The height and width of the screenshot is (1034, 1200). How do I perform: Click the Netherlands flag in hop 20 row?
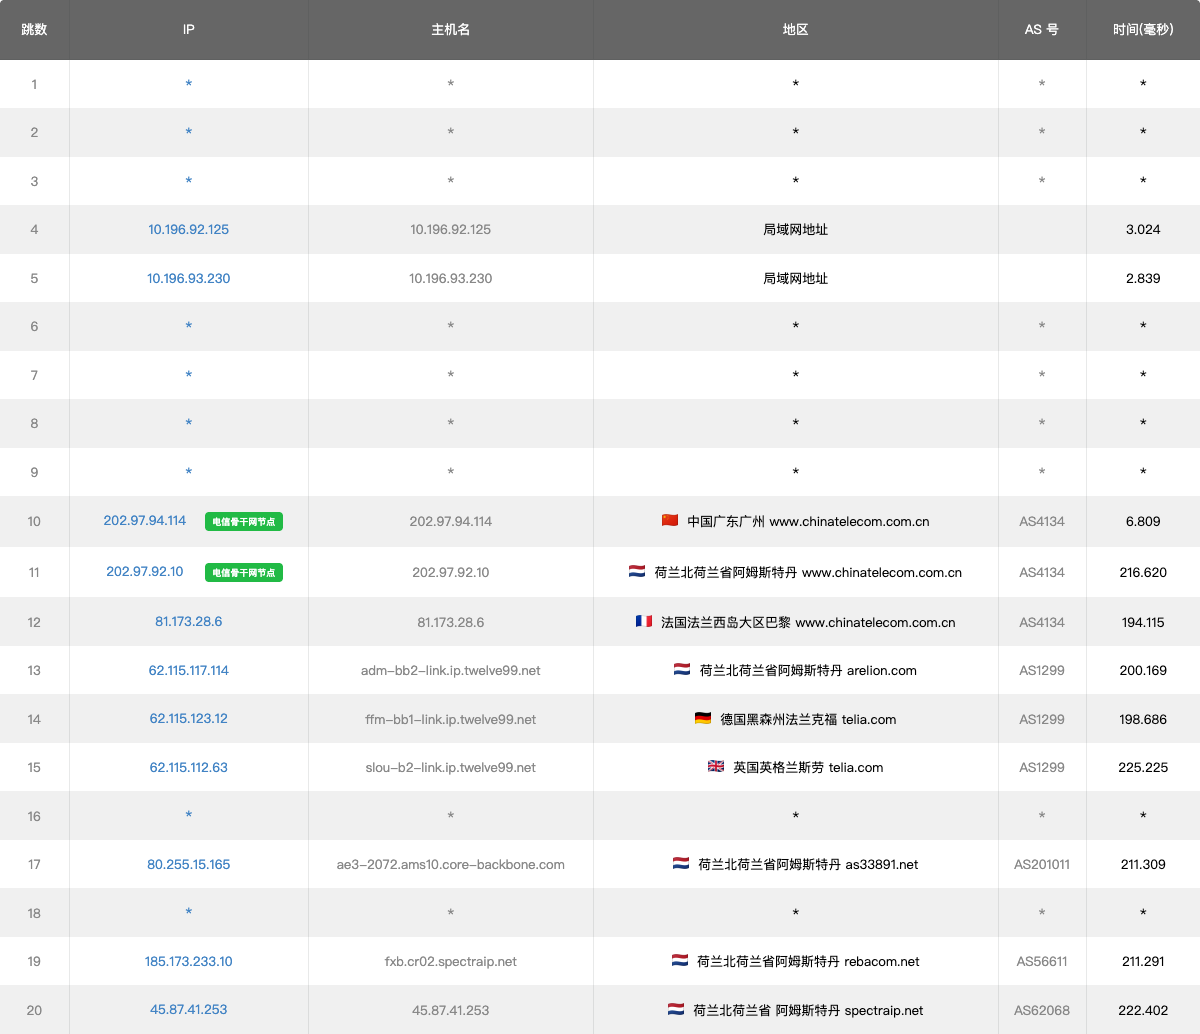click(x=676, y=1010)
